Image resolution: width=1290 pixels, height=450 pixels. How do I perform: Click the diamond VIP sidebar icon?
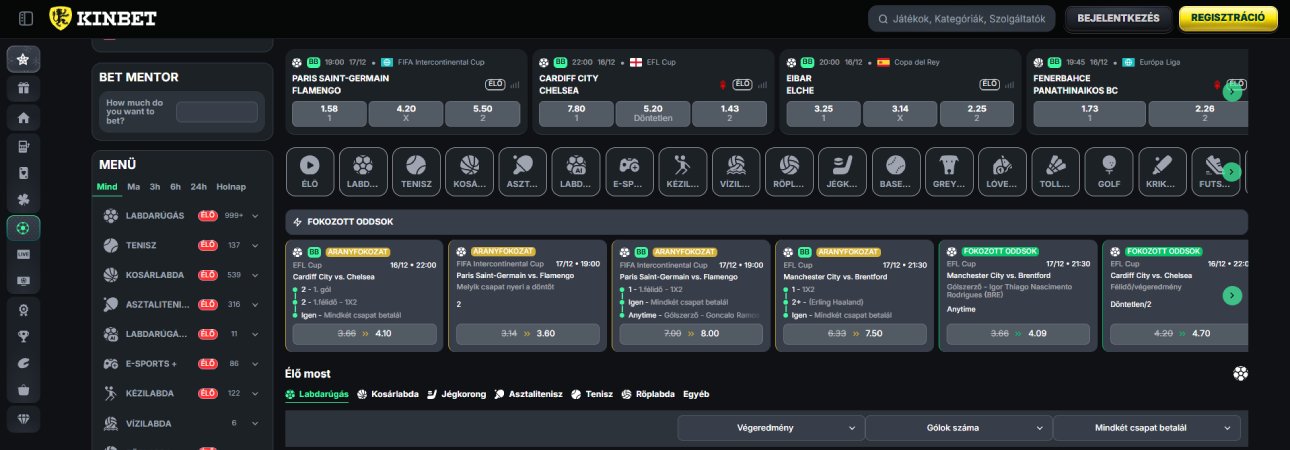23,419
